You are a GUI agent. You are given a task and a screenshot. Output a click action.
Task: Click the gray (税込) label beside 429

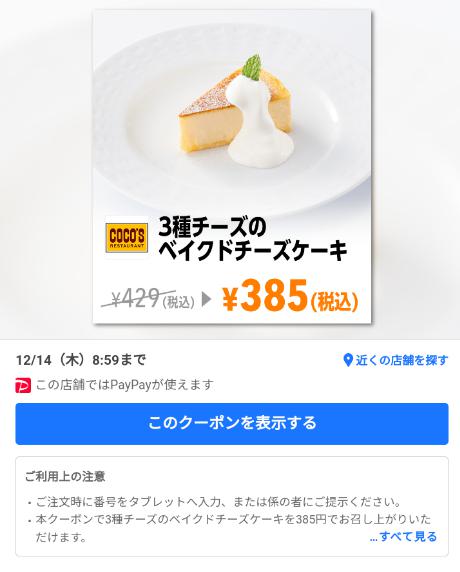pos(178,302)
